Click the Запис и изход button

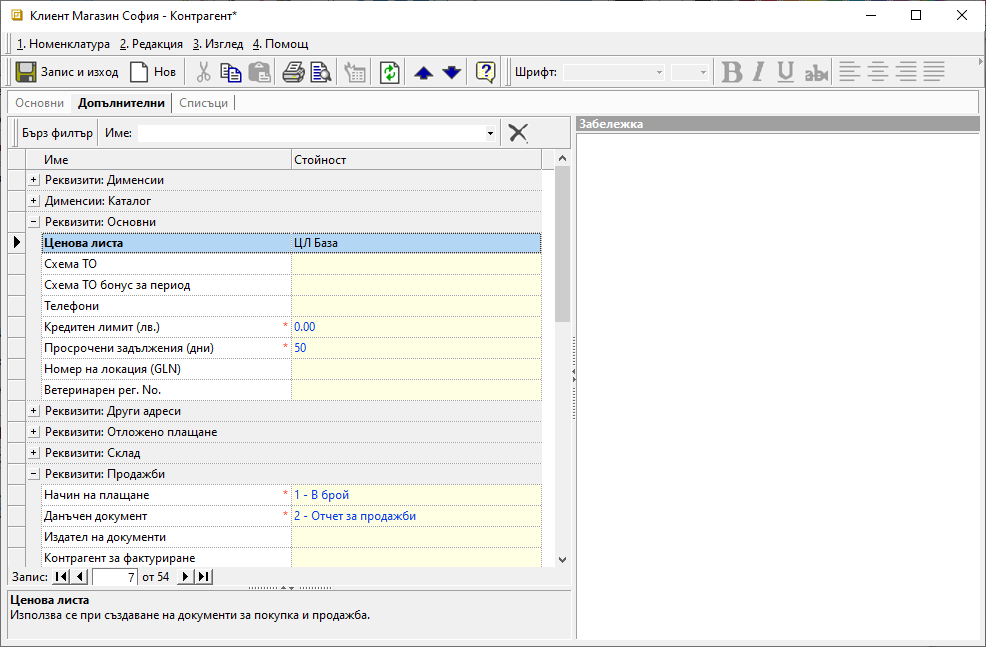[68, 72]
